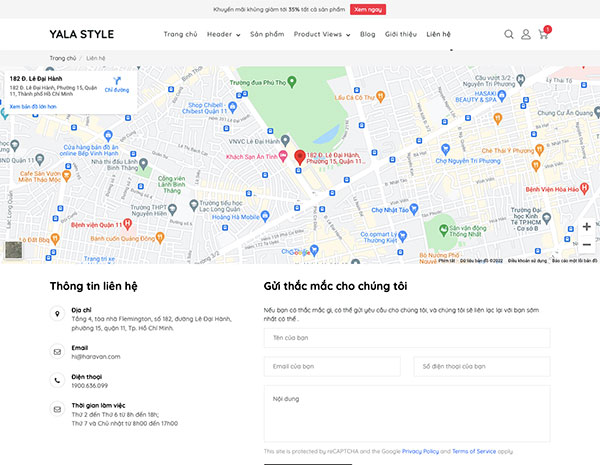The height and width of the screenshot is (465, 600).
Task: Select VNVC Lê Đại Hành marker
Action: 285,140
